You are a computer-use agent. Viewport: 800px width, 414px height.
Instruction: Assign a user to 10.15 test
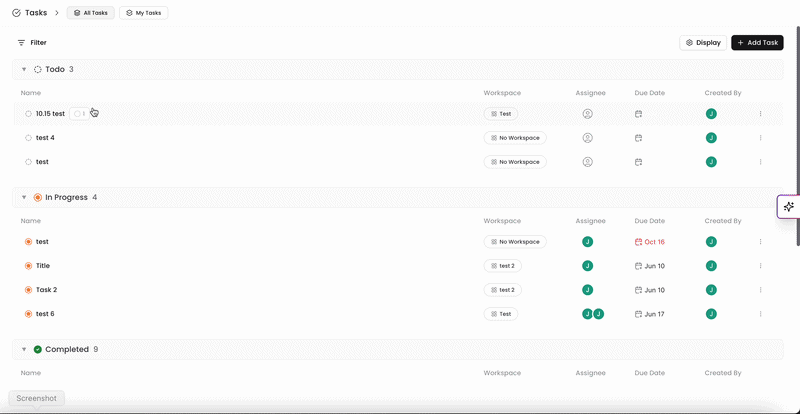(x=587, y=114)
